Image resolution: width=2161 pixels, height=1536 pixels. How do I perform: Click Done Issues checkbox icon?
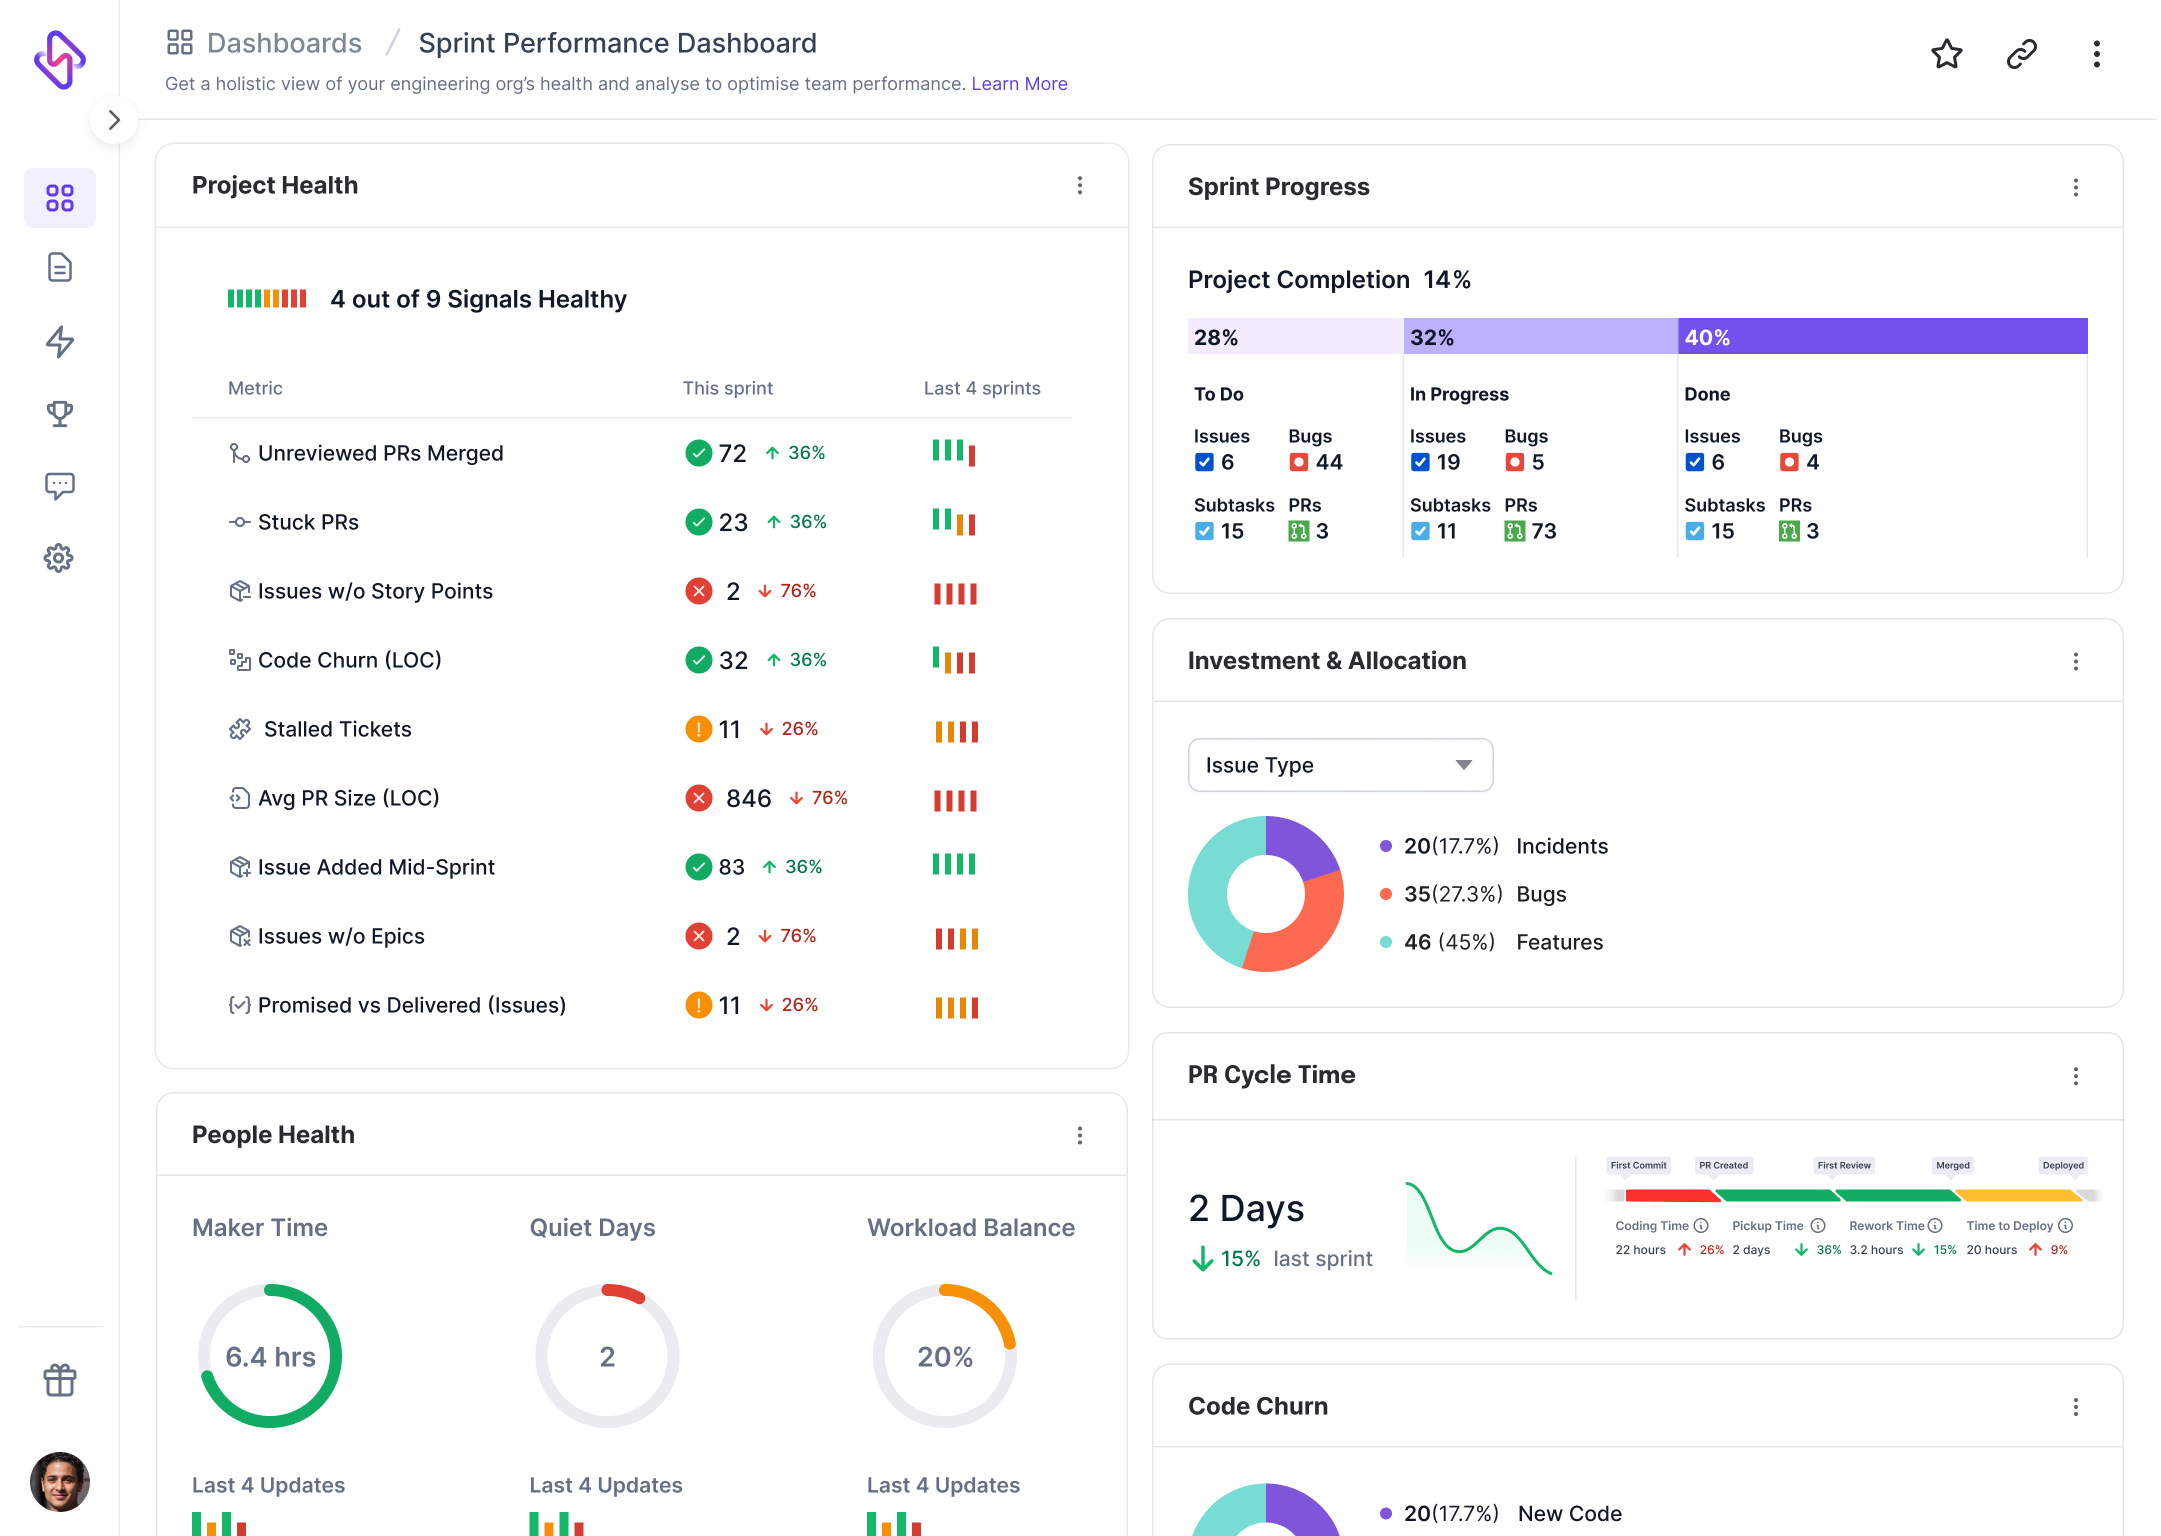pyautogui.click(x=1694, y=462)
